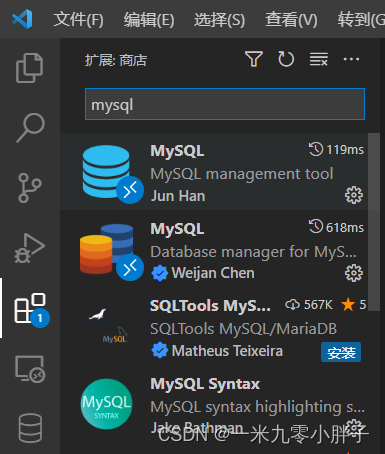The image size is (385, 454).
Task: Filter extensions using the funnel icon
Action: point(254,59)
